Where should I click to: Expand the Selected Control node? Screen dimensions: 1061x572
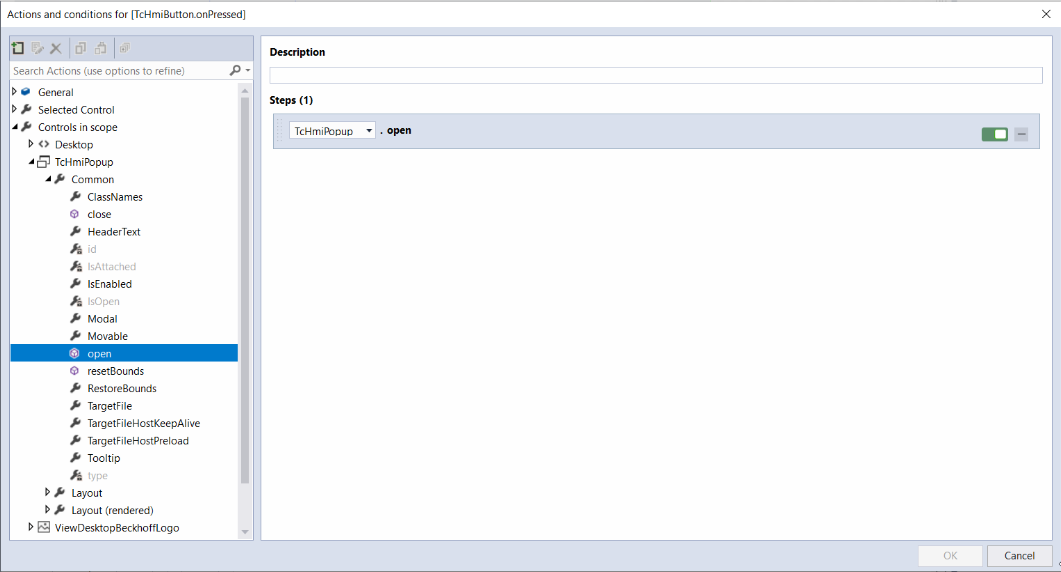tap(14, 109)
